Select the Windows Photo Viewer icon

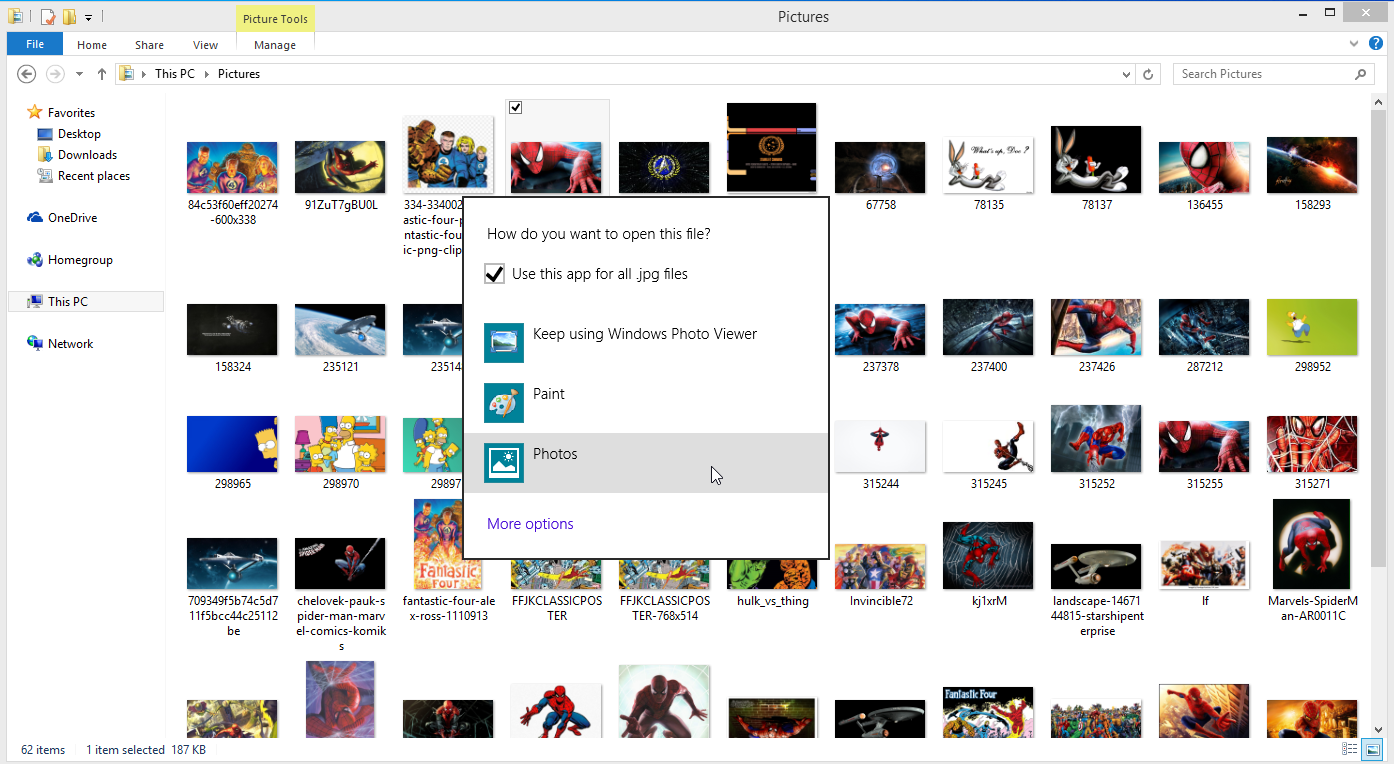tap(504, 344)
